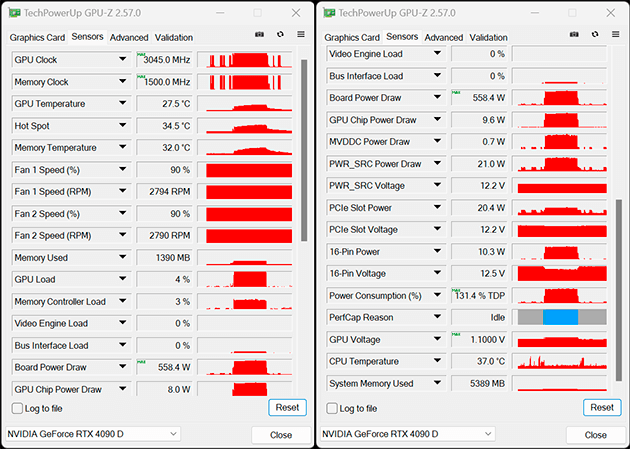Take screenshot with camera icon in right window
The width and height of the screenshot is (630, 449).
(574, 35)
